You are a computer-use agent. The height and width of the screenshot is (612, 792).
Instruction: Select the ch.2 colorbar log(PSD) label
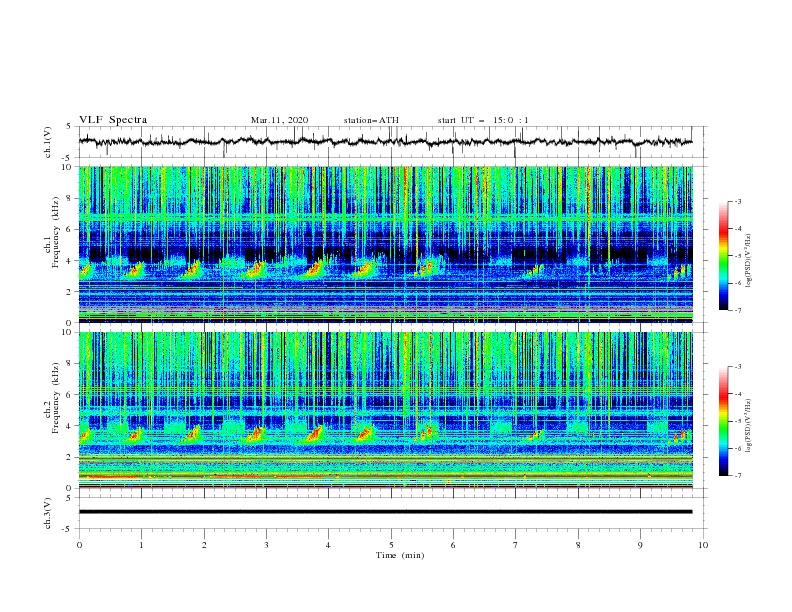[748, 425]
